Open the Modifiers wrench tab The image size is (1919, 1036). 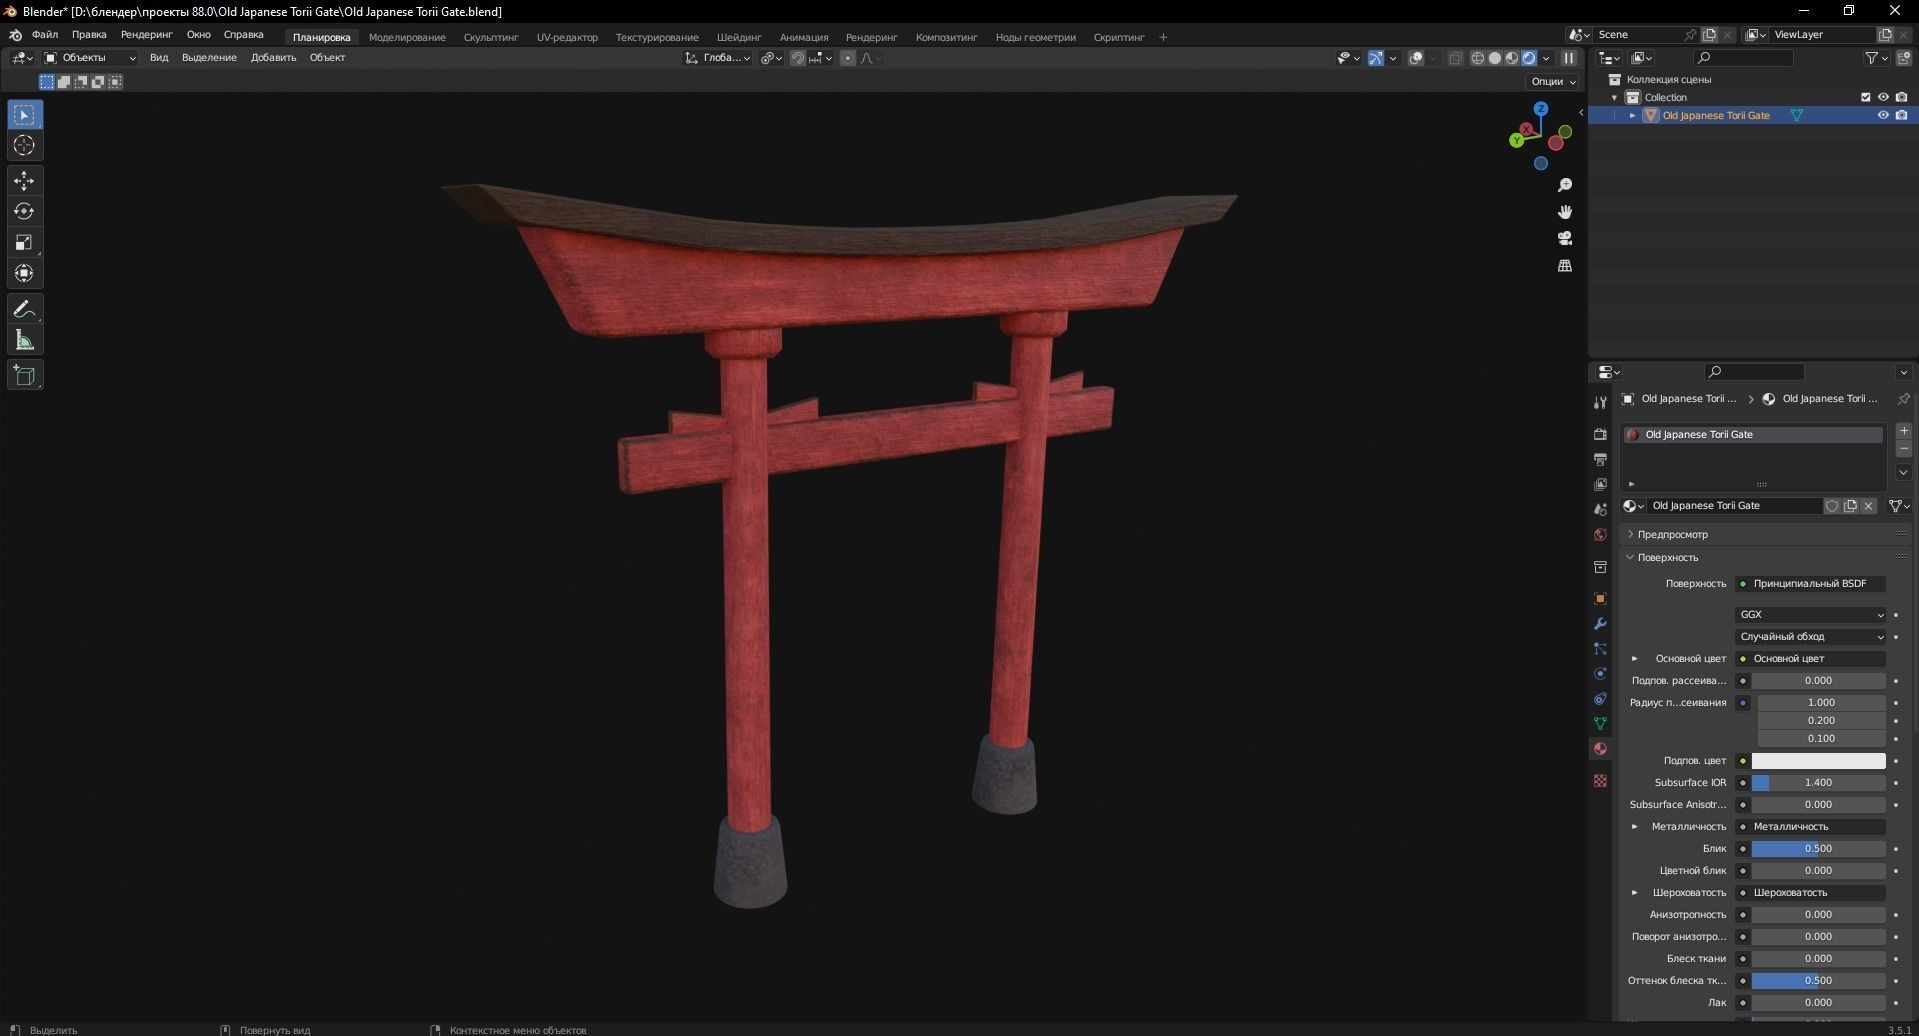(x=1600, y=623)
